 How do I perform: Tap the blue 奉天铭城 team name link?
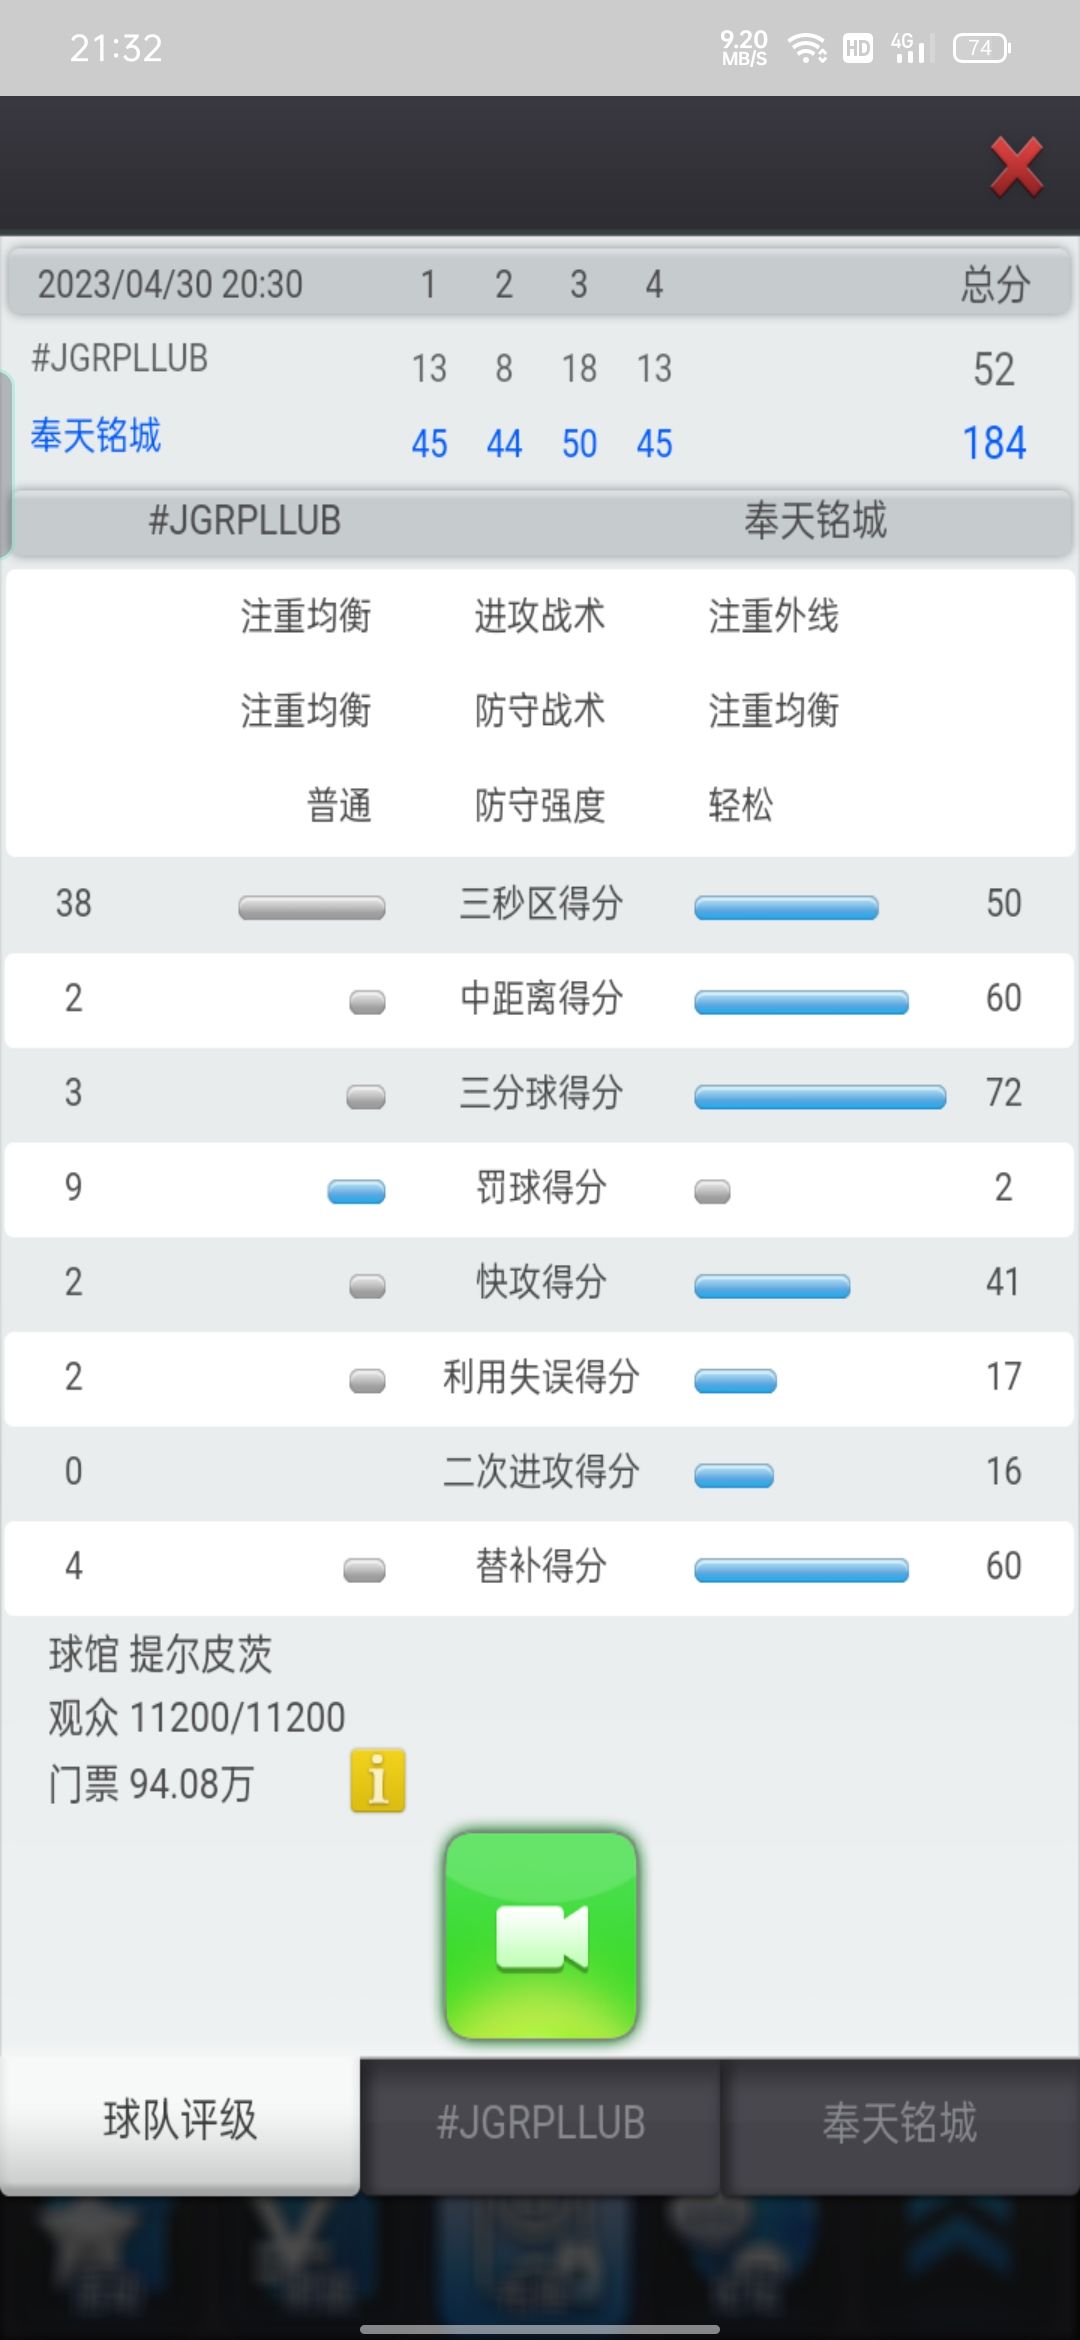point(96,436)
